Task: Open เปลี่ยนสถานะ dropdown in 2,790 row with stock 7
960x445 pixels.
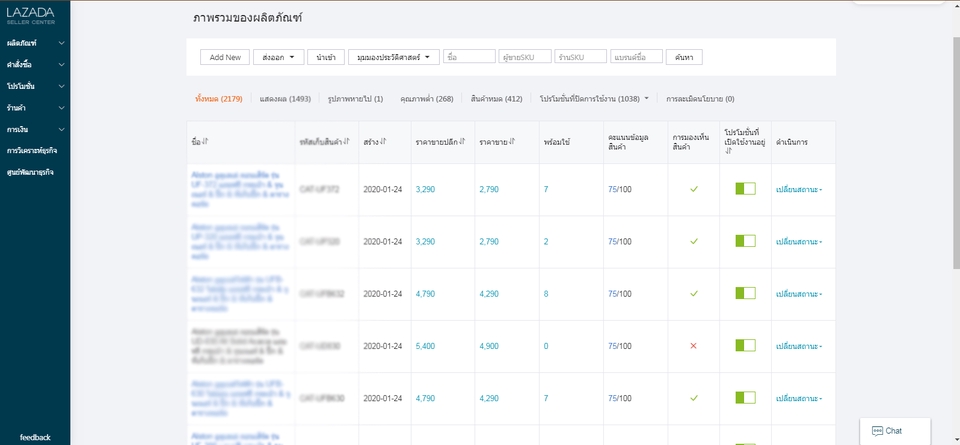Action: pyautogui.click(x=799, y=189)
